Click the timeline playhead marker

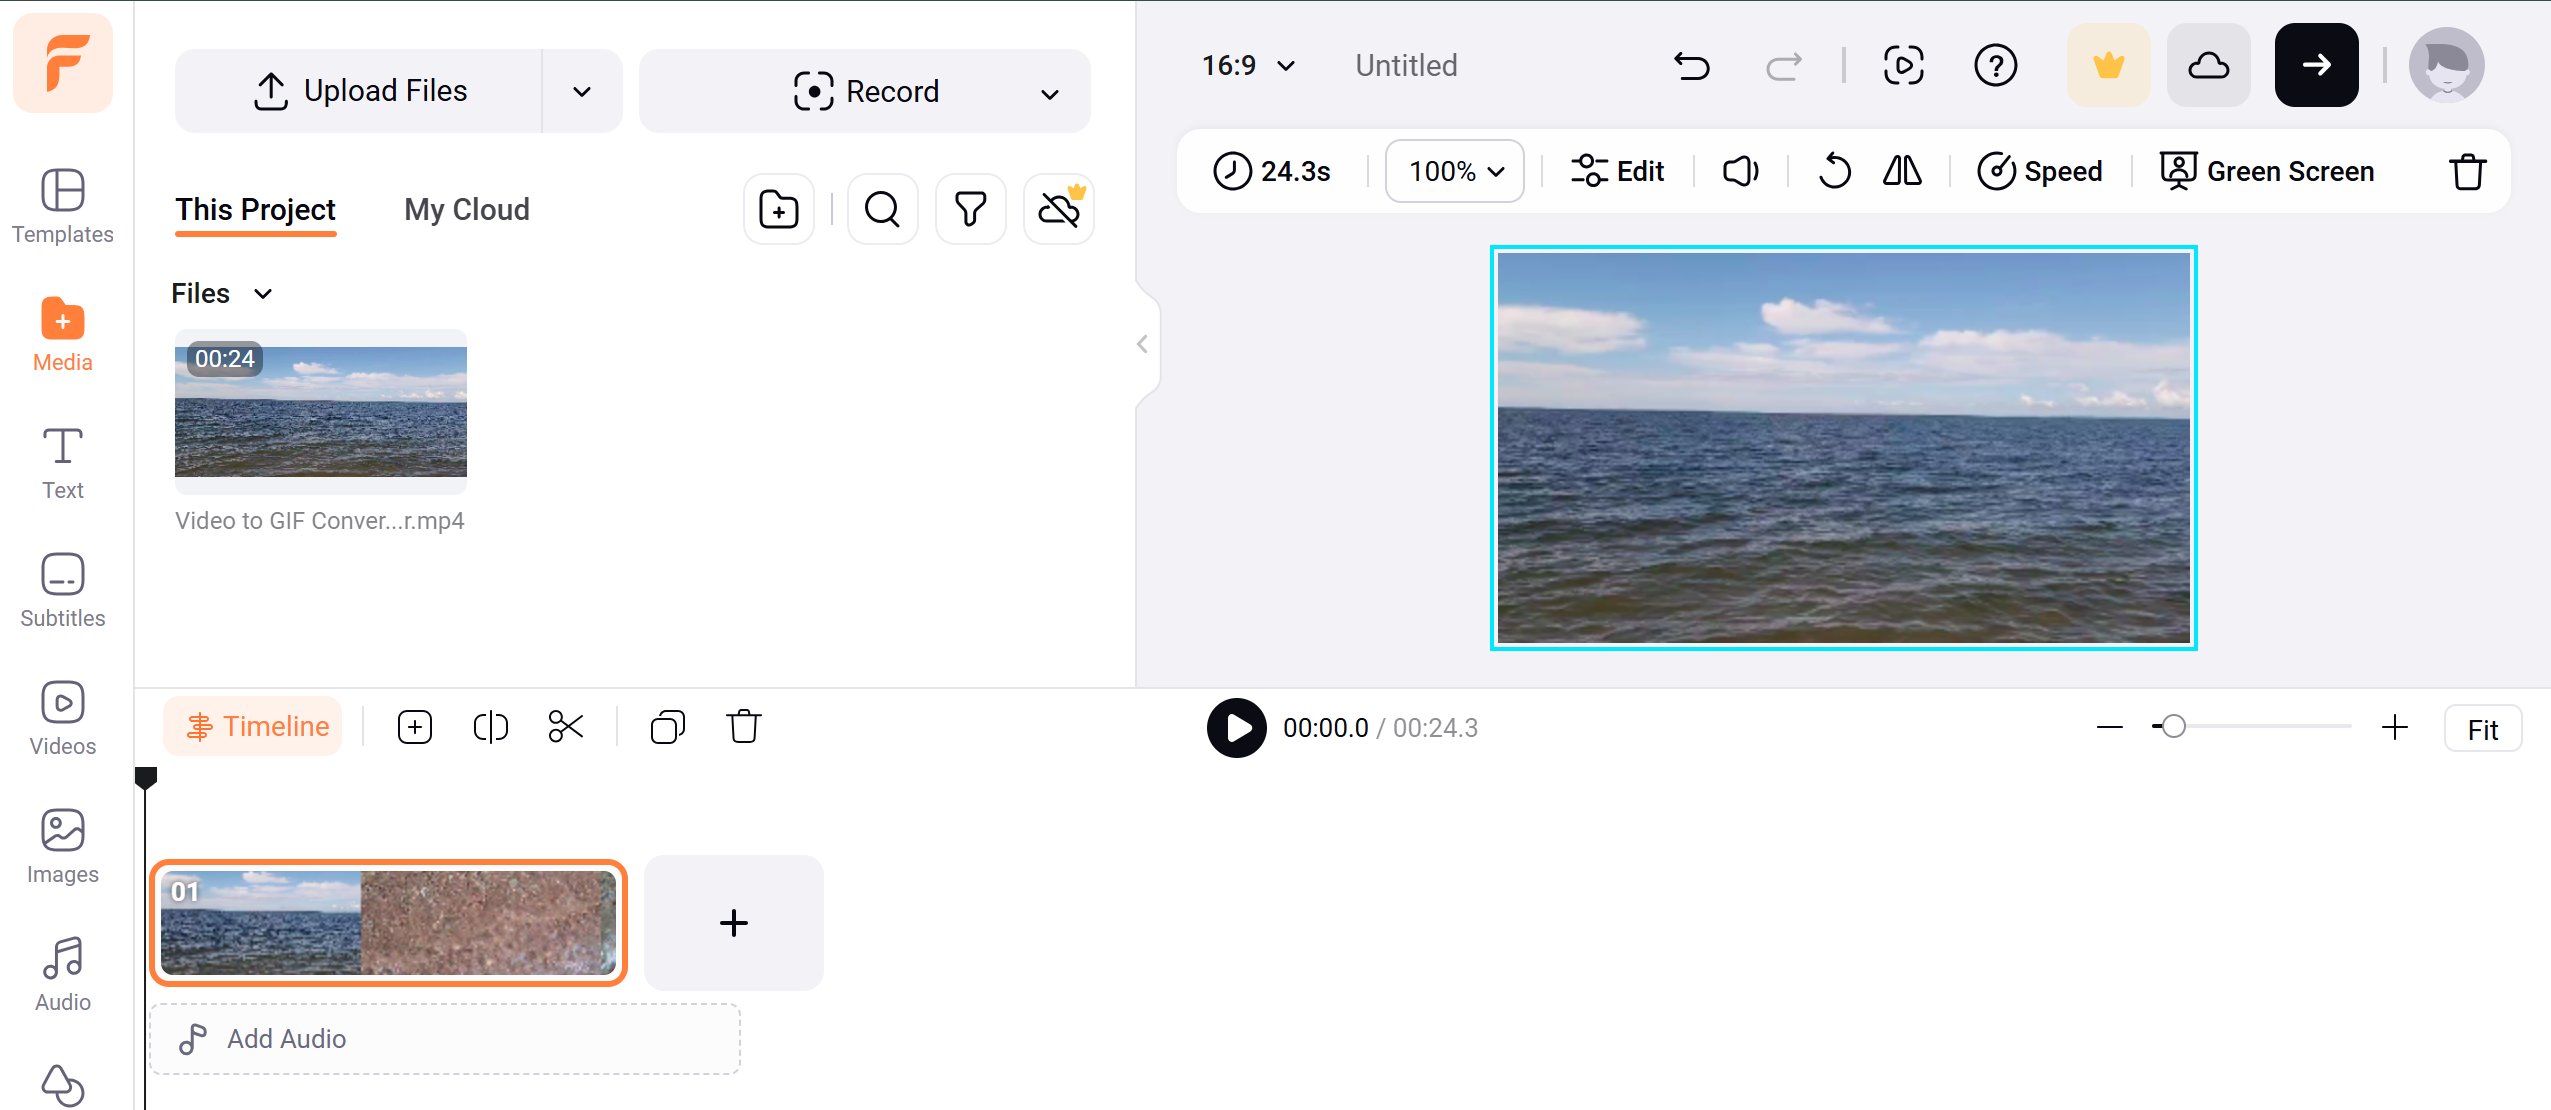pos(146,778)
